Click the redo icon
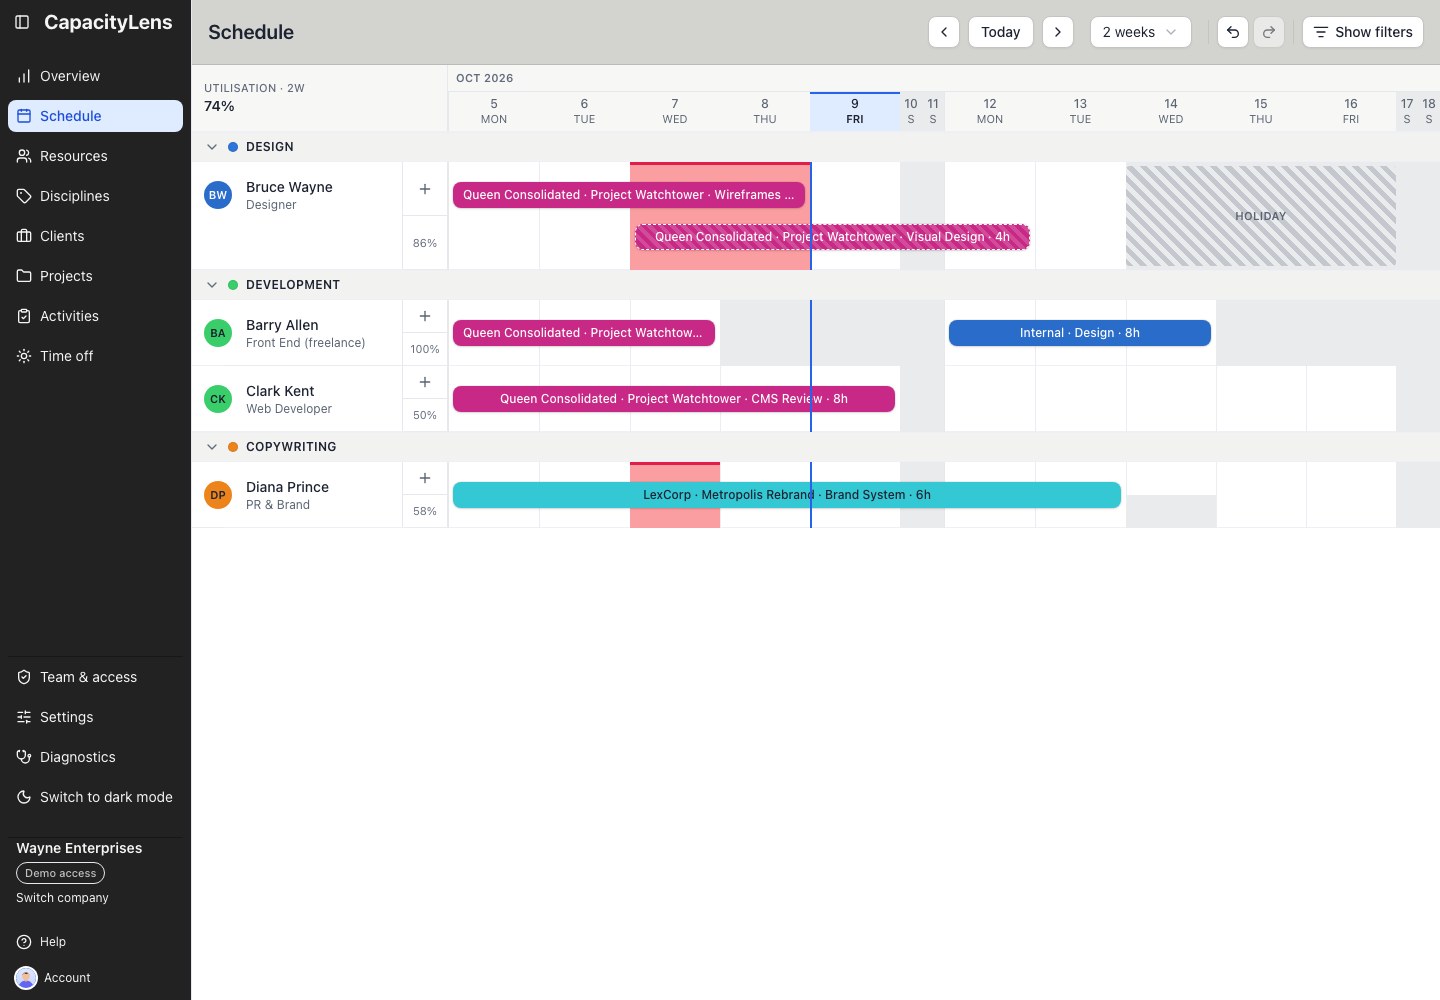Screen dimensions: 1440x1000 pyautogui.click(x=1269, y=32)
